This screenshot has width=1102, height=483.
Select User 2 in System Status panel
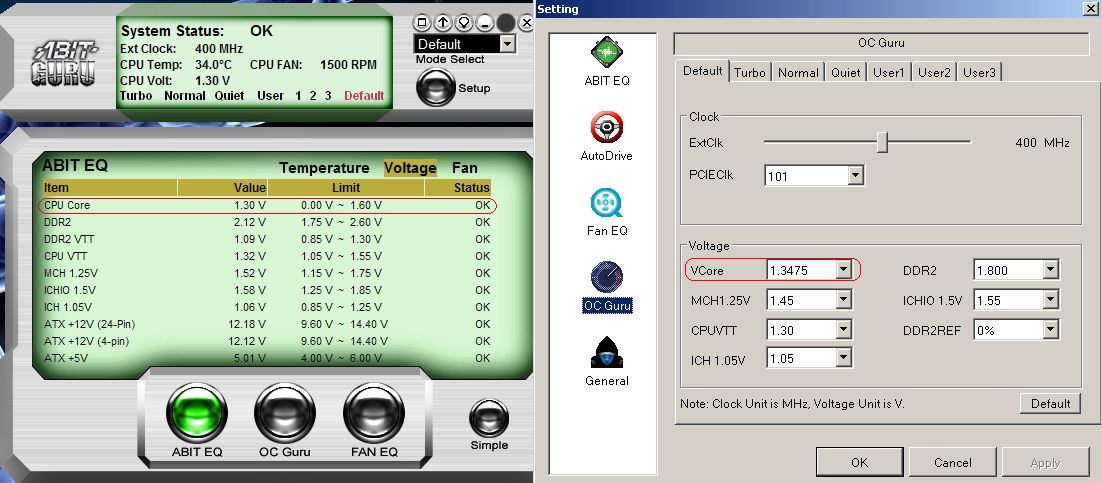313,96
